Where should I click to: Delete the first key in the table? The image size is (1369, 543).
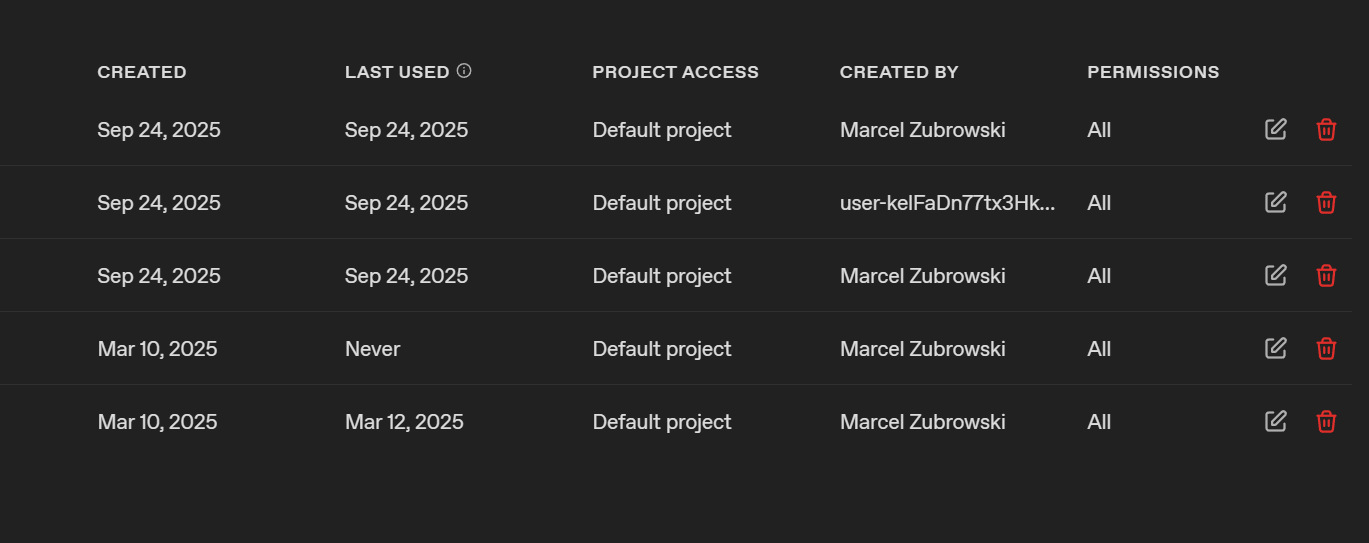tap(1326, 129)
